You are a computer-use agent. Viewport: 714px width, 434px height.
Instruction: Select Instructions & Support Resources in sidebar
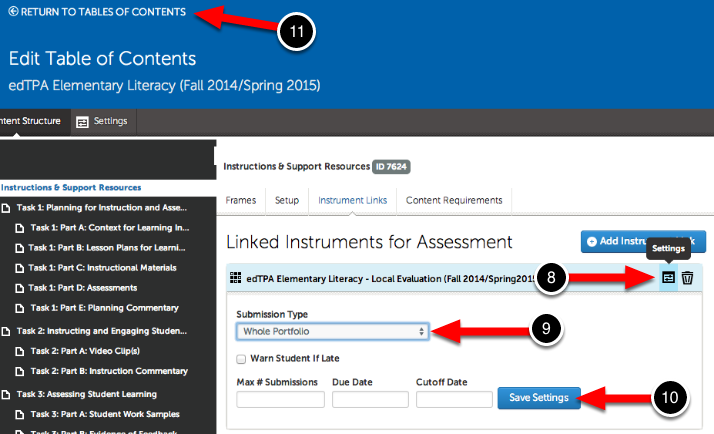[x=71, y=187]
